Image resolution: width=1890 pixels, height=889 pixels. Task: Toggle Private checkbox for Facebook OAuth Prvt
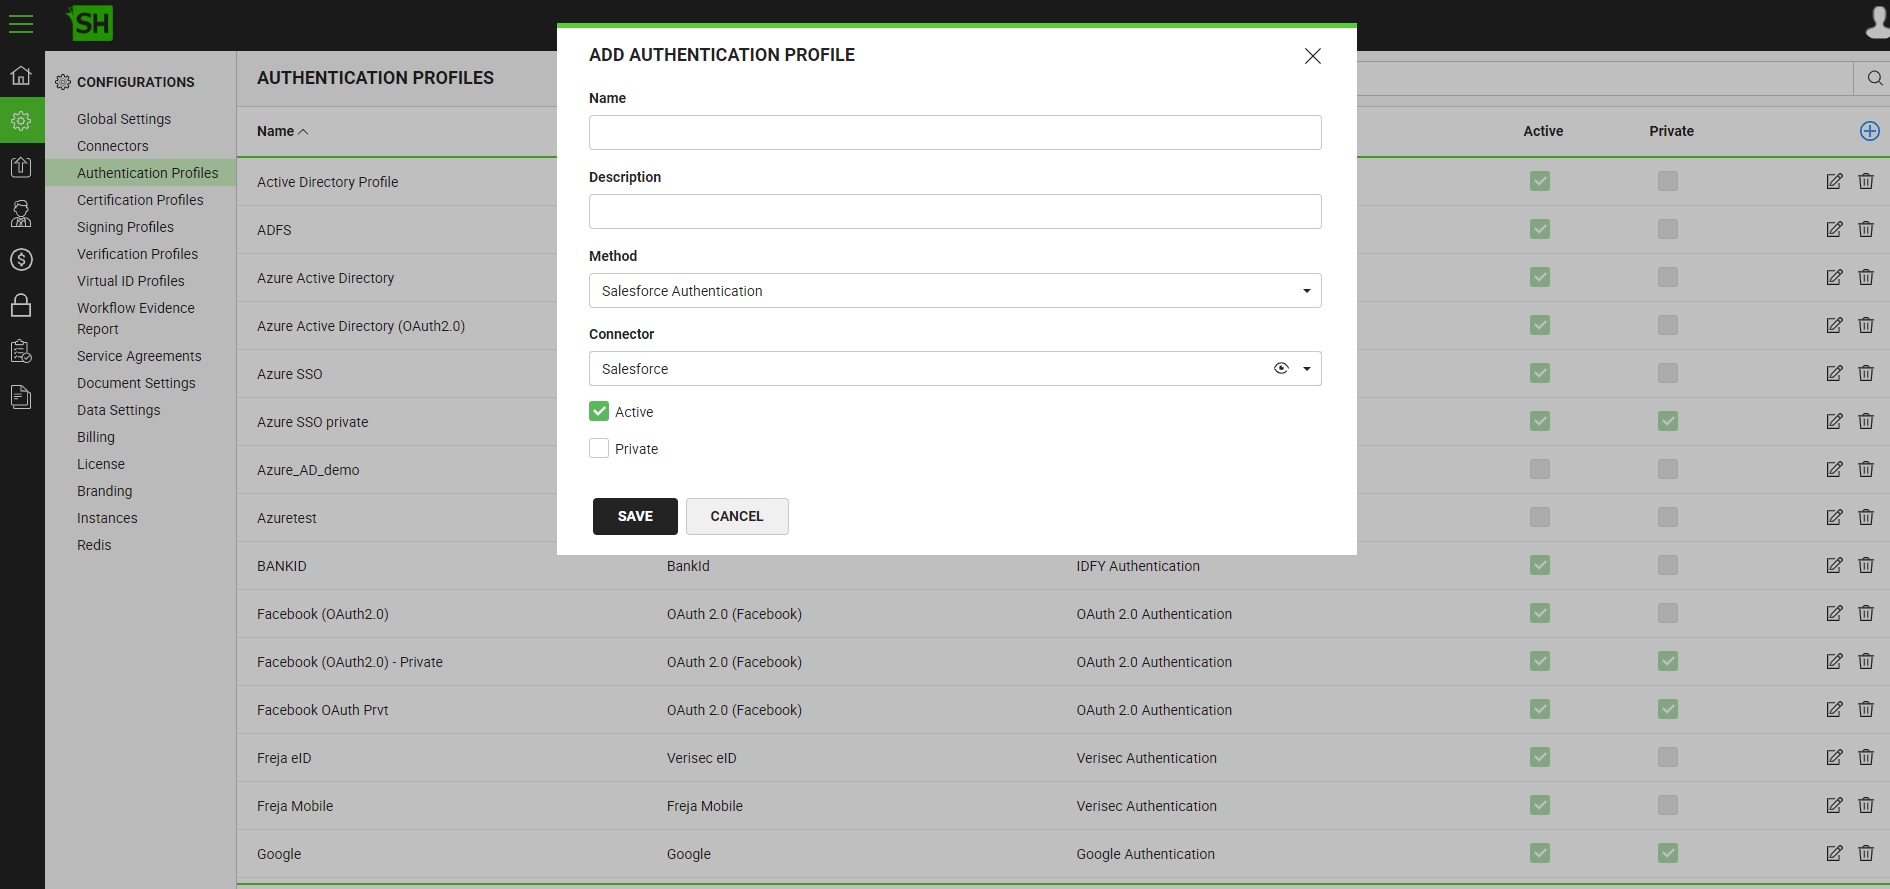click(1668, 709)
